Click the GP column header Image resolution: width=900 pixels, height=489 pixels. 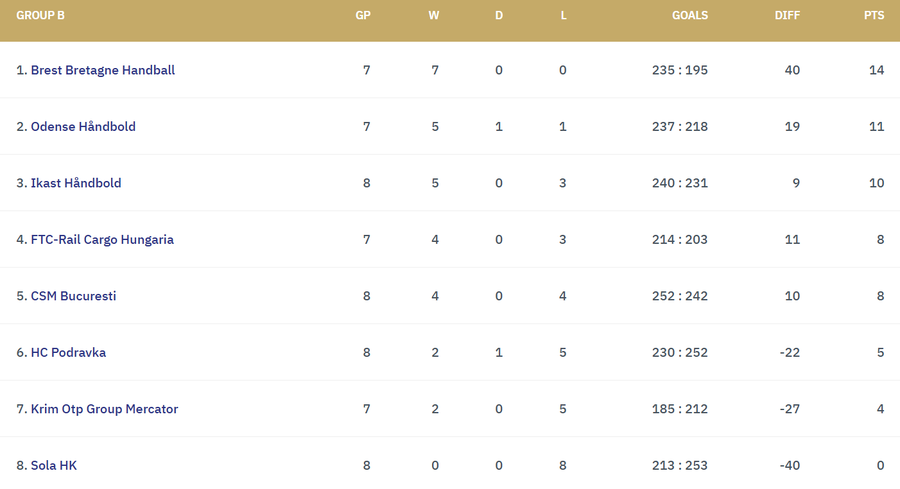[363, 16]
